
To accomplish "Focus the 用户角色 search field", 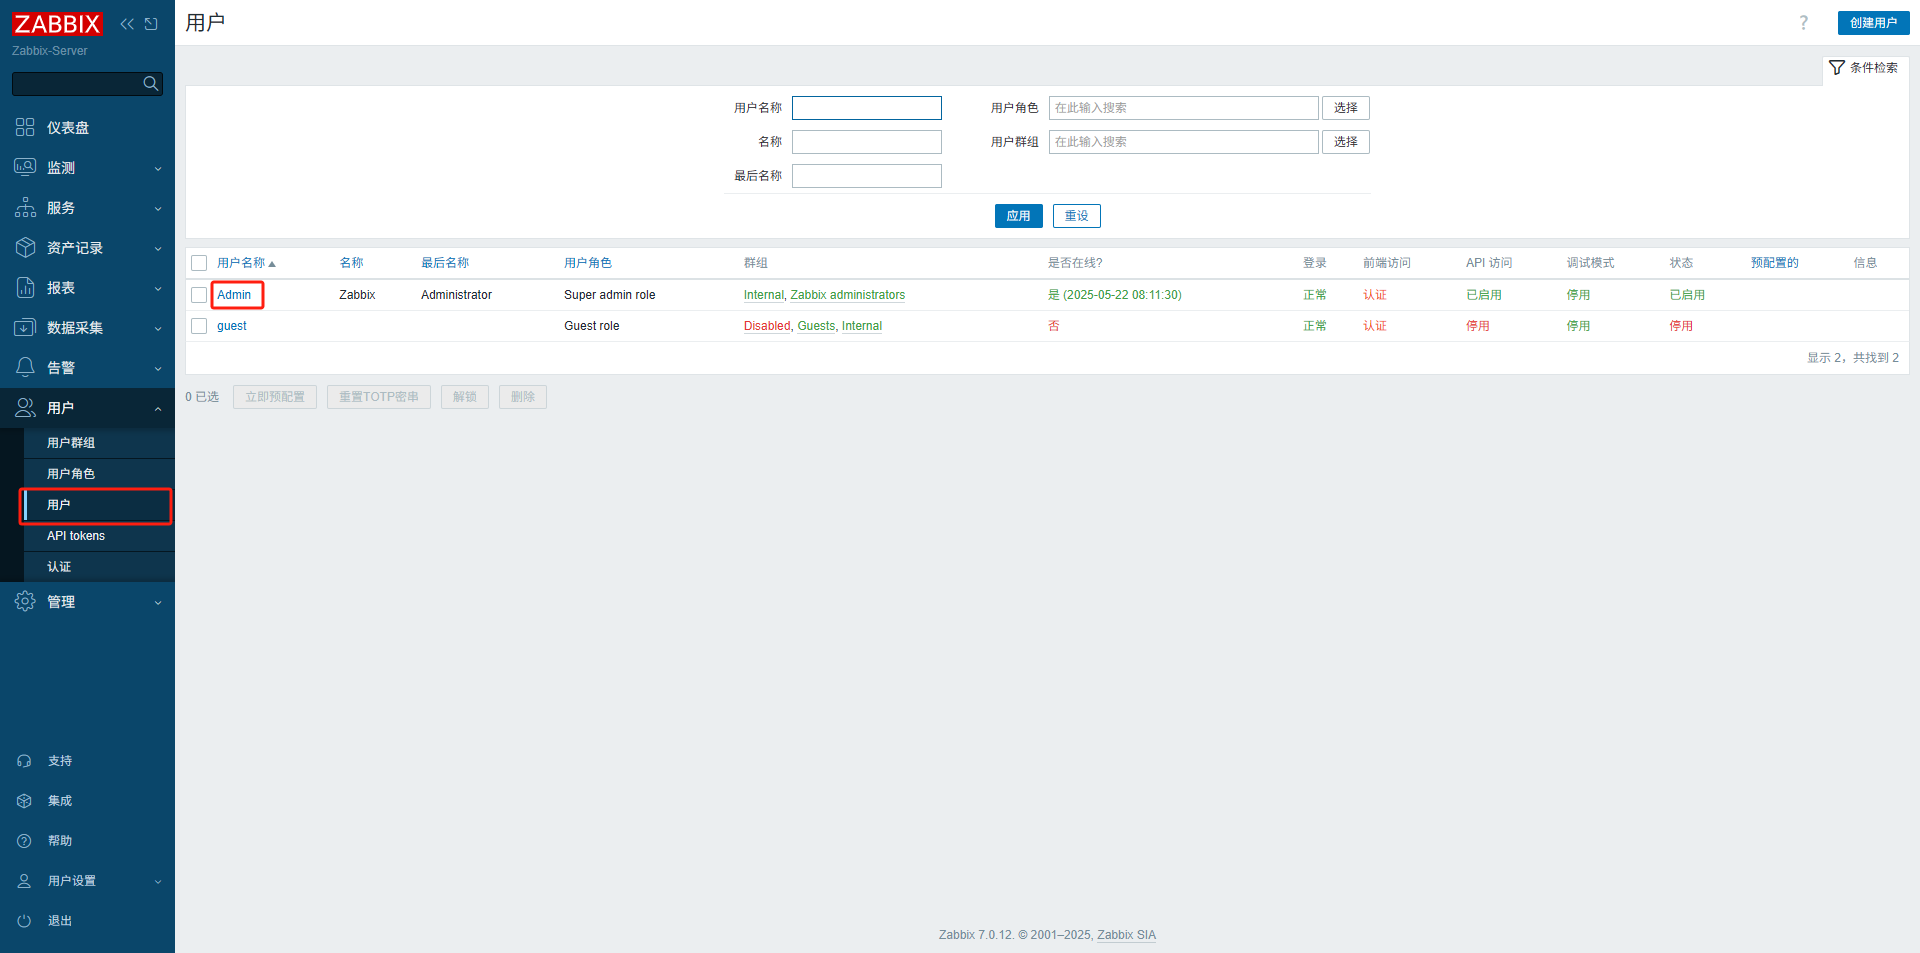I will [1184, 108].
